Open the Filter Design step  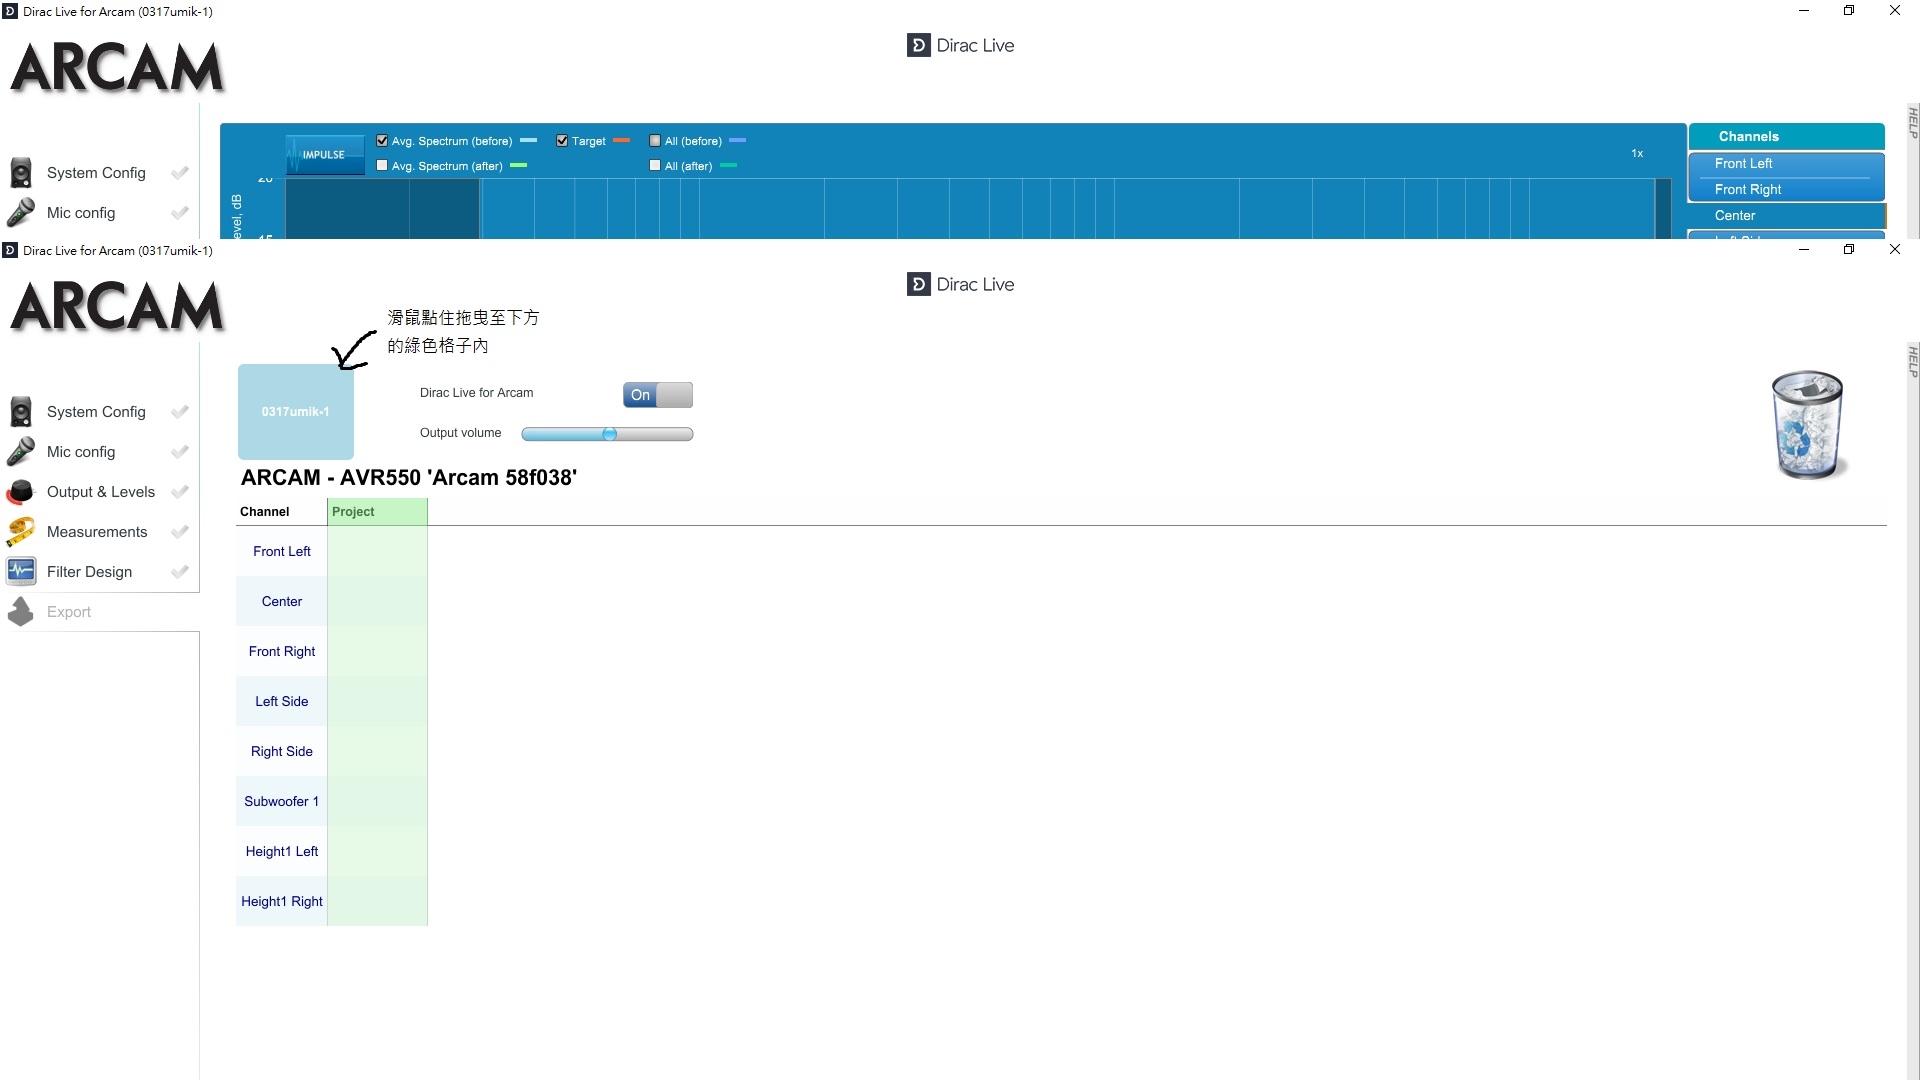100,572
